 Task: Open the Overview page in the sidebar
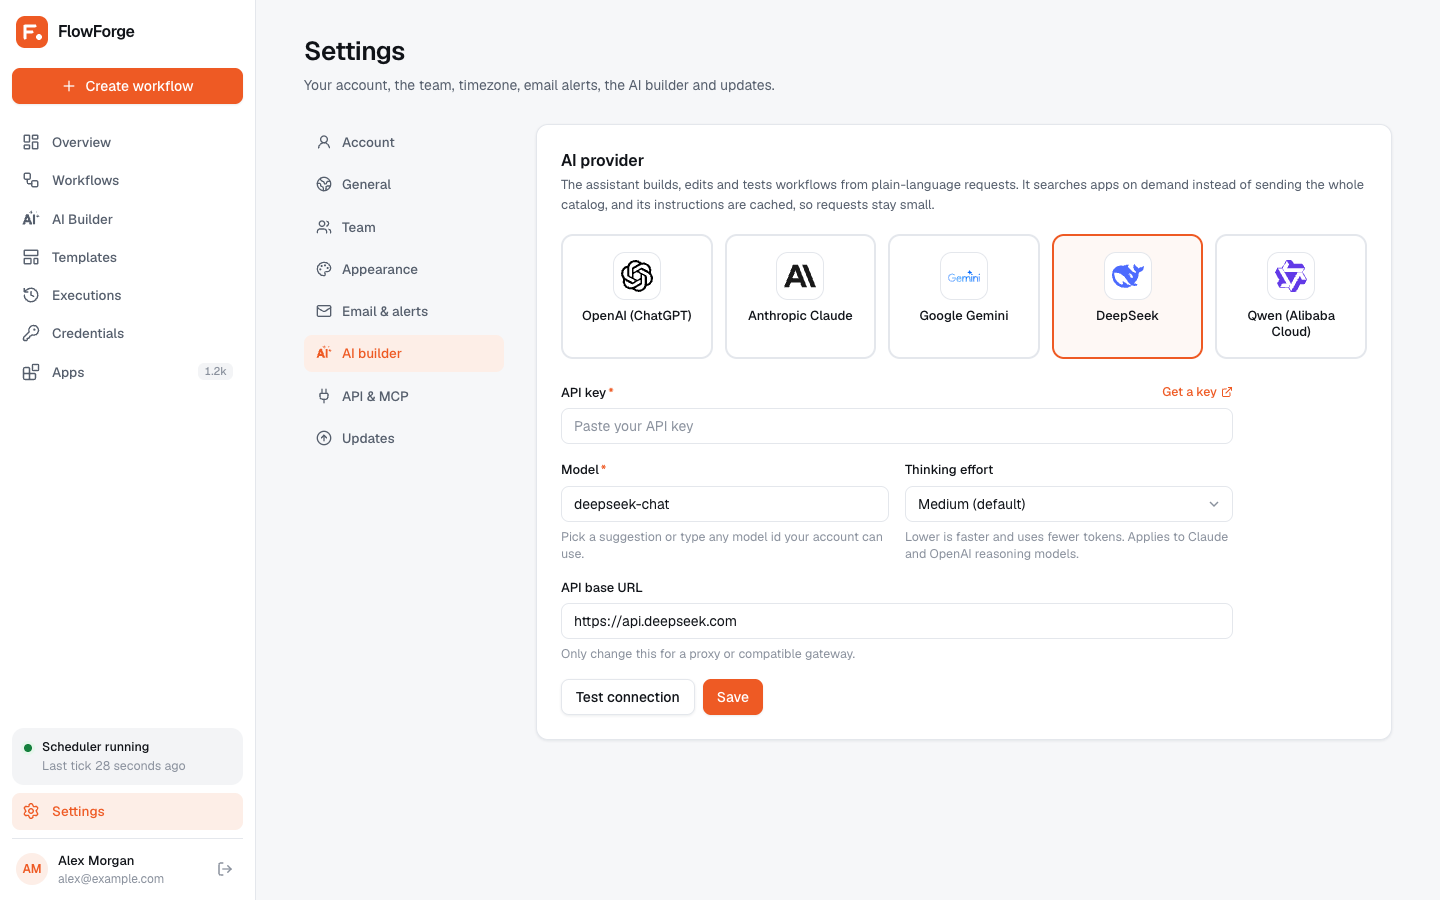(127, 142)
